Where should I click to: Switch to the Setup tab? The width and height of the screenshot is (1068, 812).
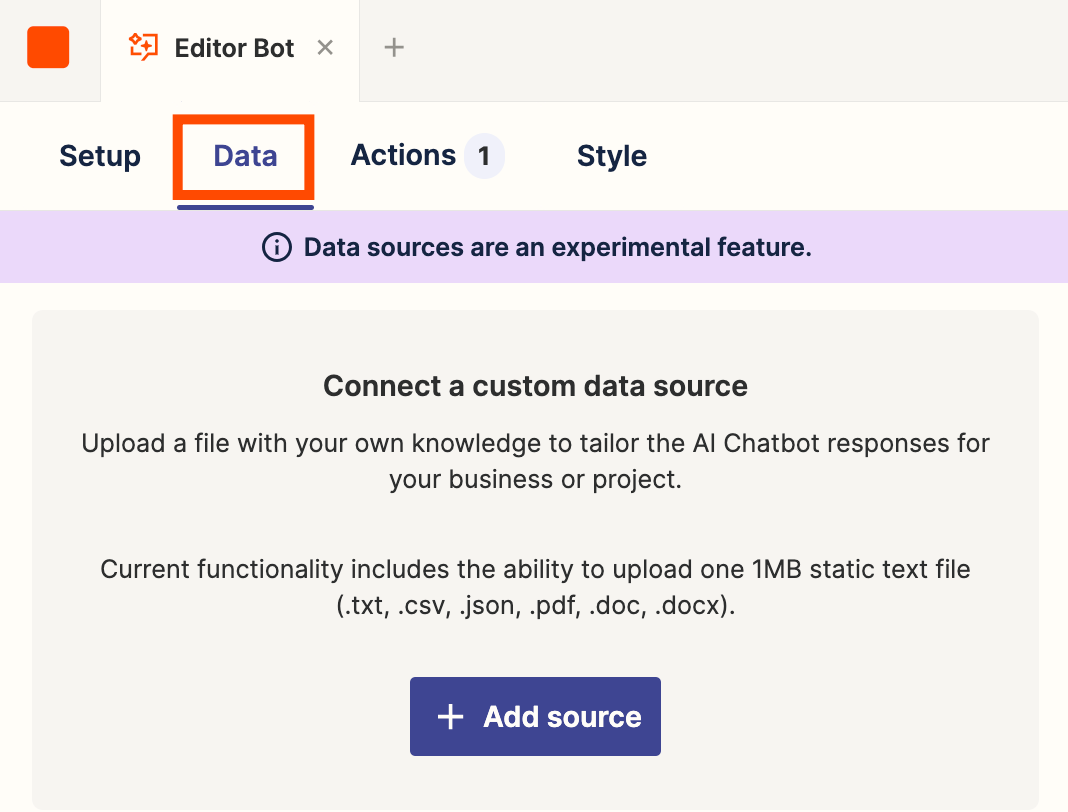(100, 156)
